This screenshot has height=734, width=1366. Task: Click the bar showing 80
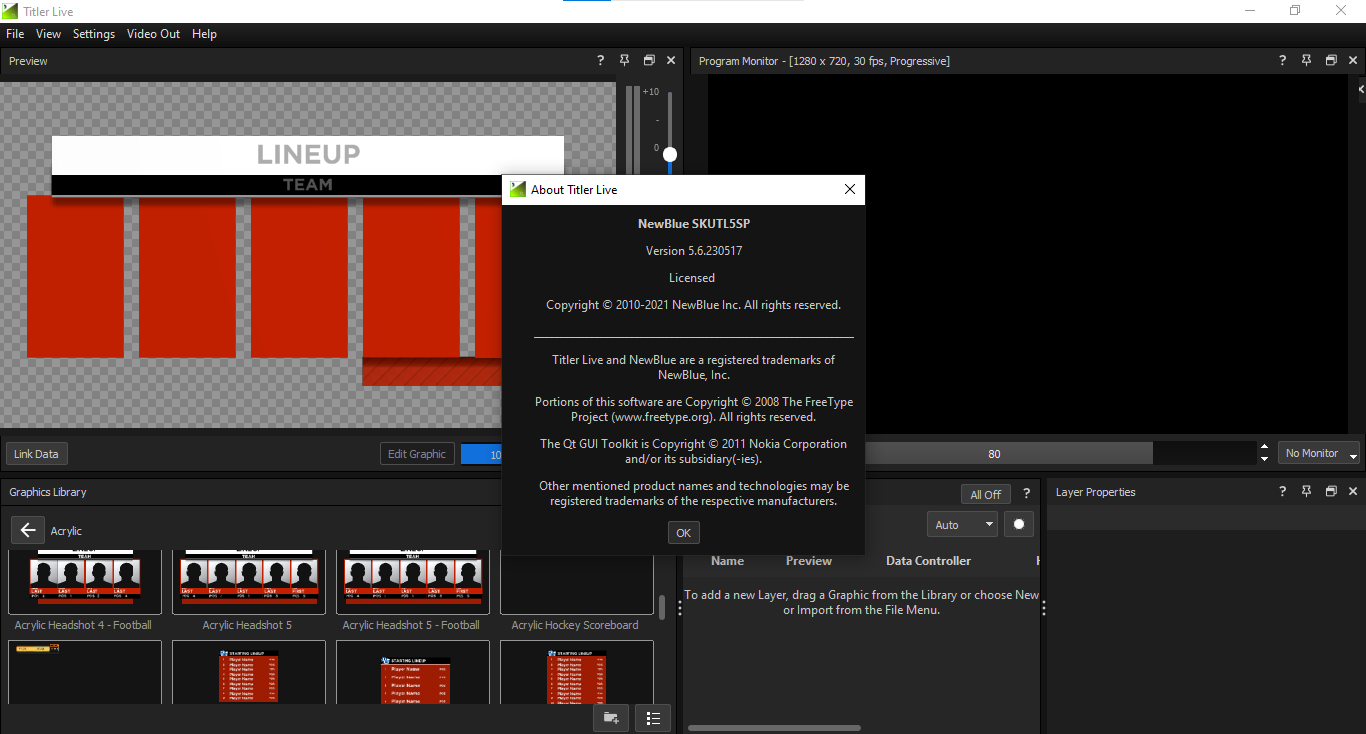[1008, 454]
